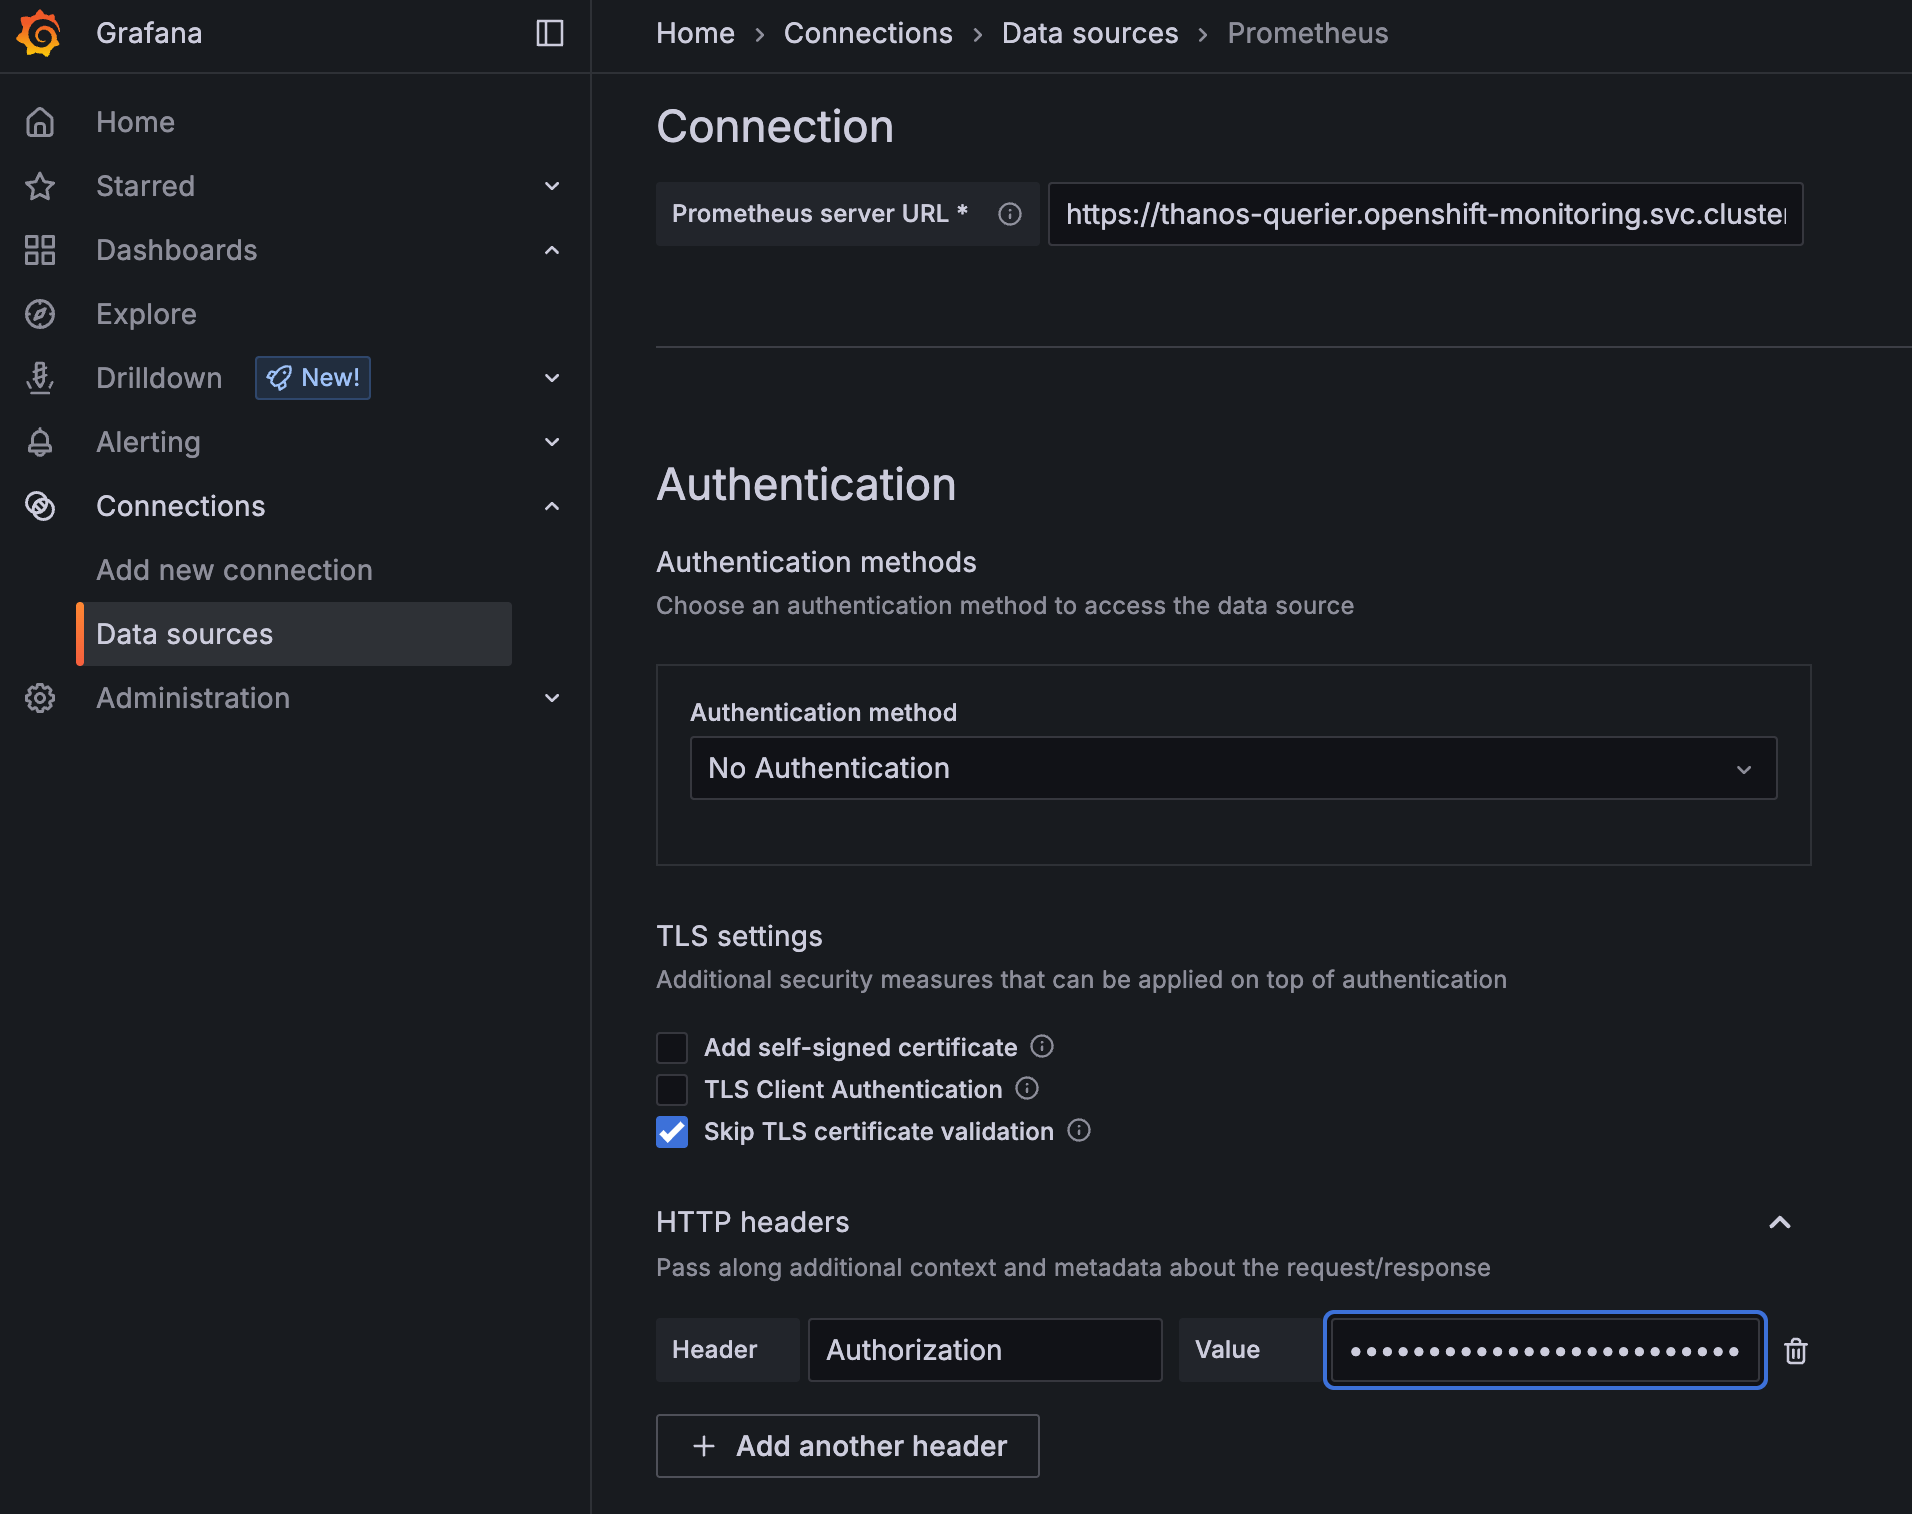Screen dimensions: 1912x1514
Task: Open the Authentication method dropdown
Action: pos(1231,768)
